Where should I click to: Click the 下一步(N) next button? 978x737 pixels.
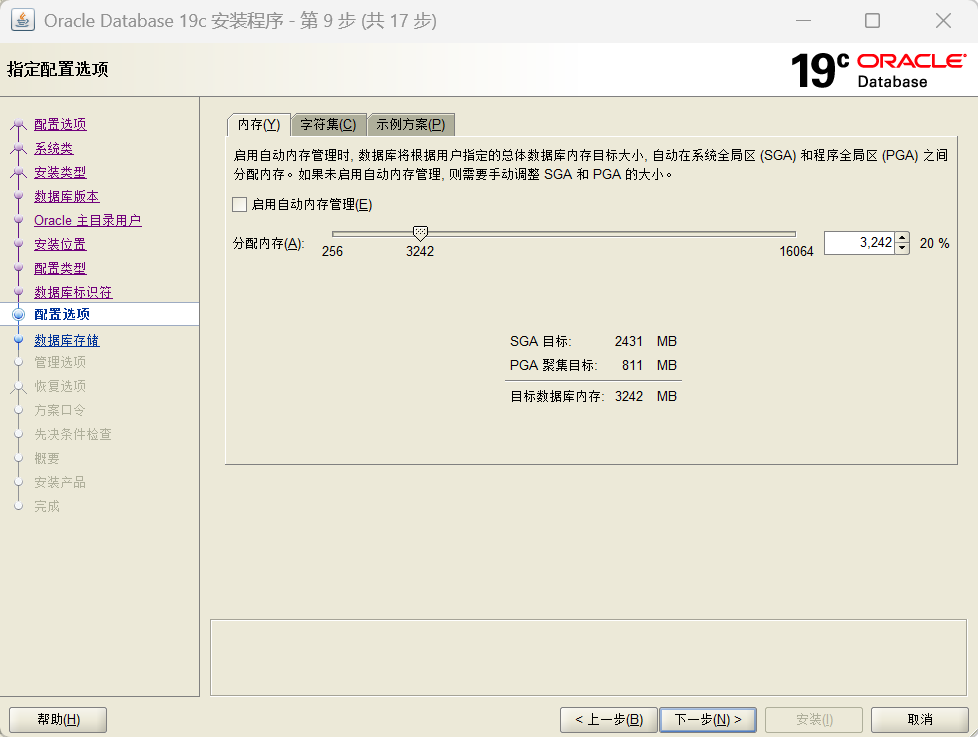708,720
